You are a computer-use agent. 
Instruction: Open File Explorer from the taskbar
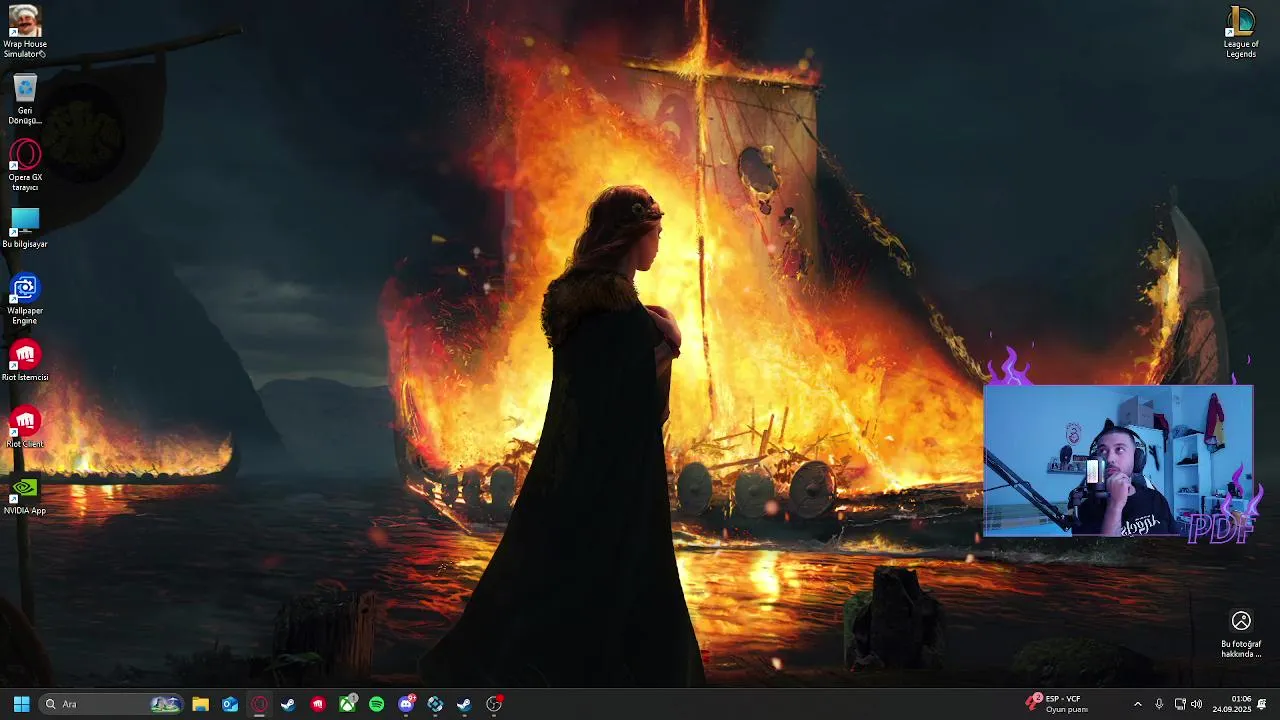[x=200, y=704]
